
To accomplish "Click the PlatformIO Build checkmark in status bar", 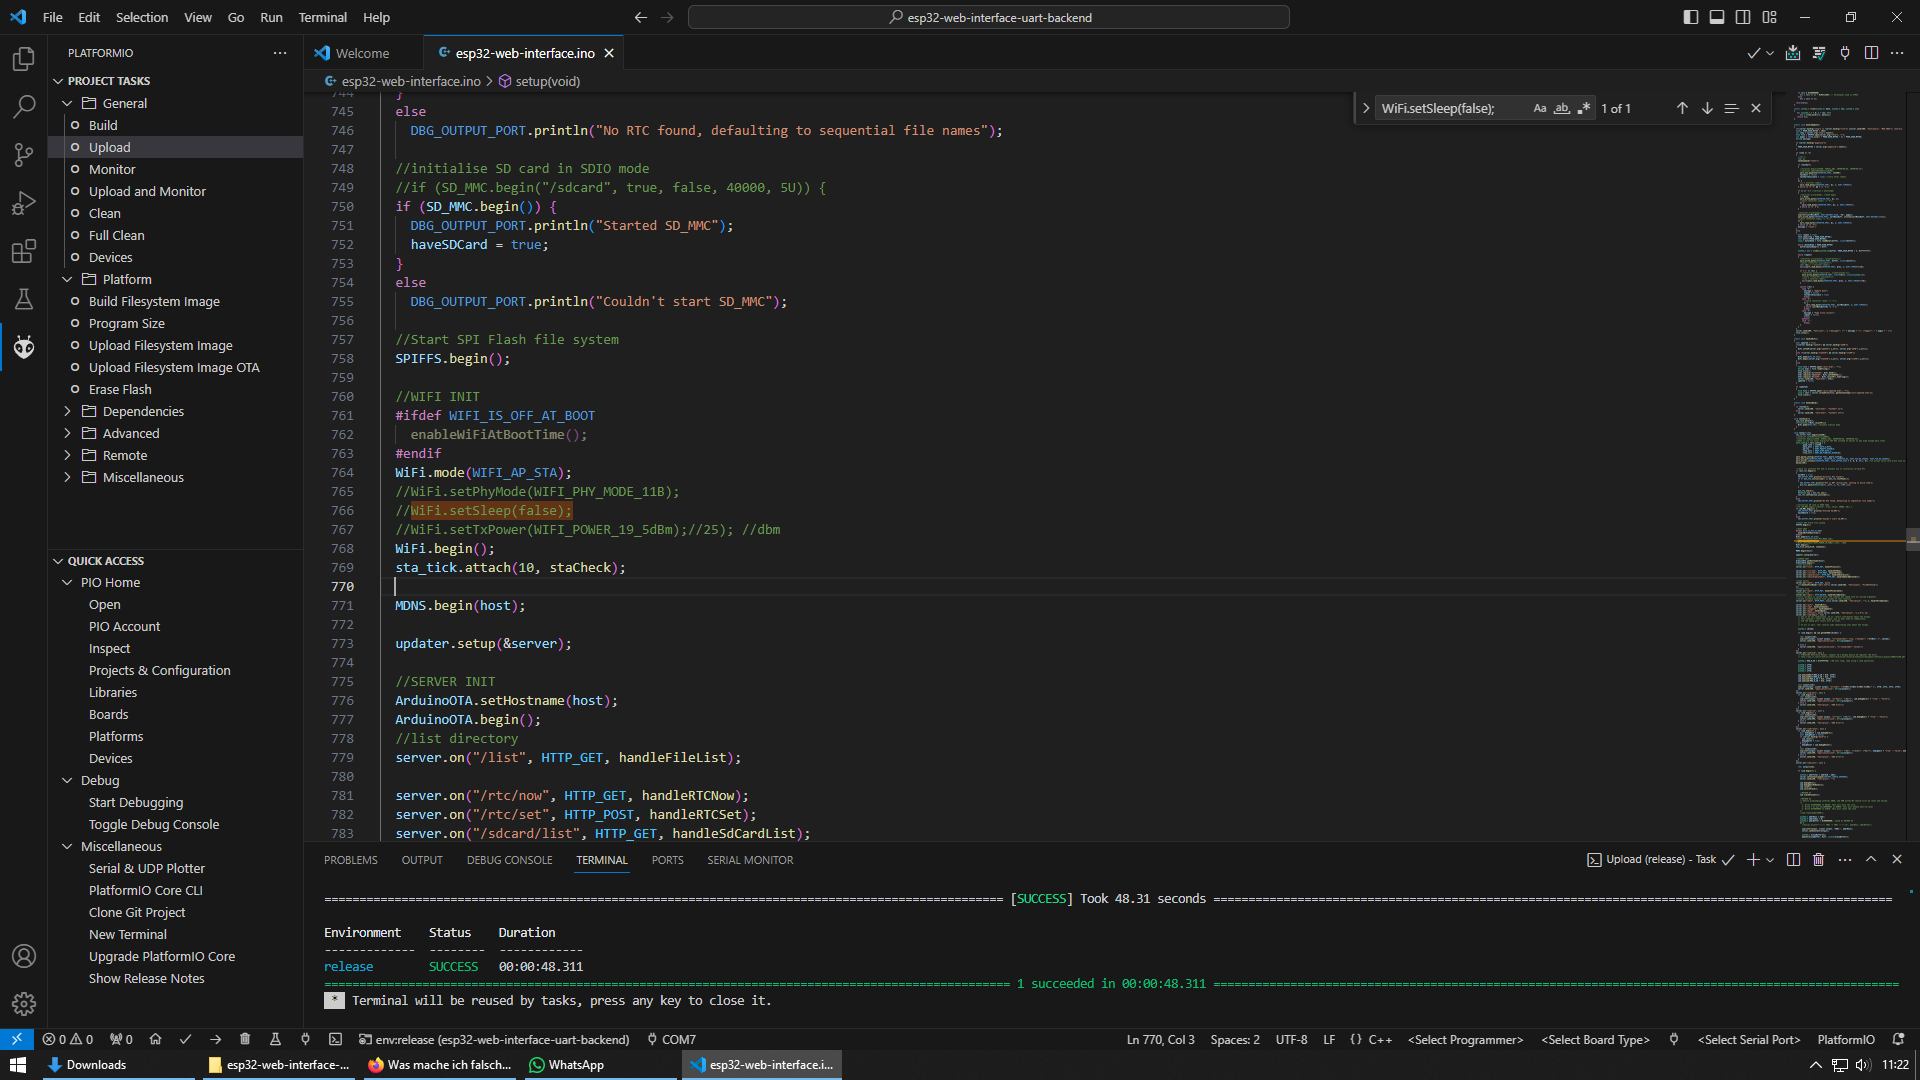I will 185,1039.
